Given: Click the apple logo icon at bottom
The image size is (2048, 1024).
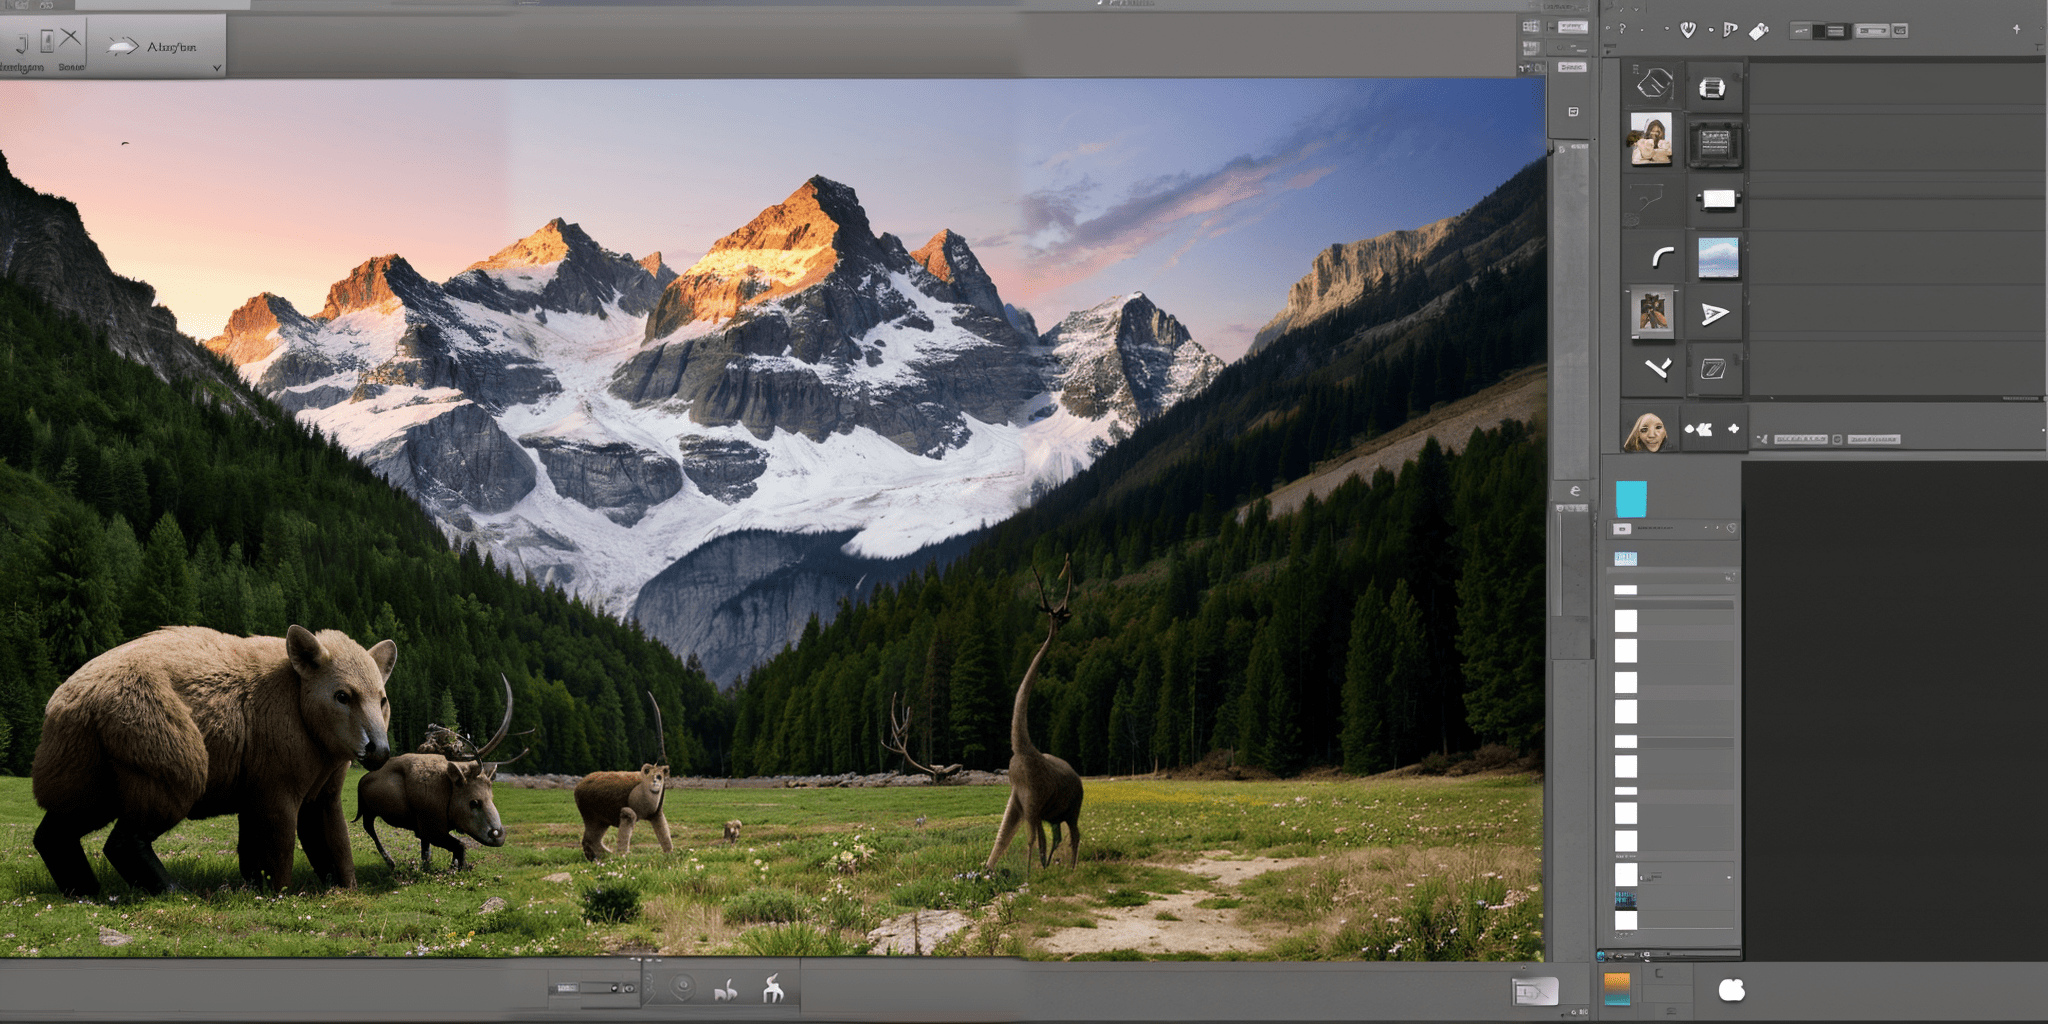Looking at the screenshot, I should point(1731,990).
